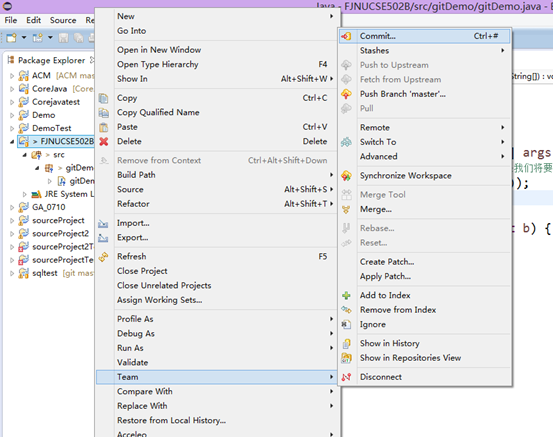Viewport: 553px width, 437px height.
Task: Open the Run As submenu
Action: coord(217,348)
